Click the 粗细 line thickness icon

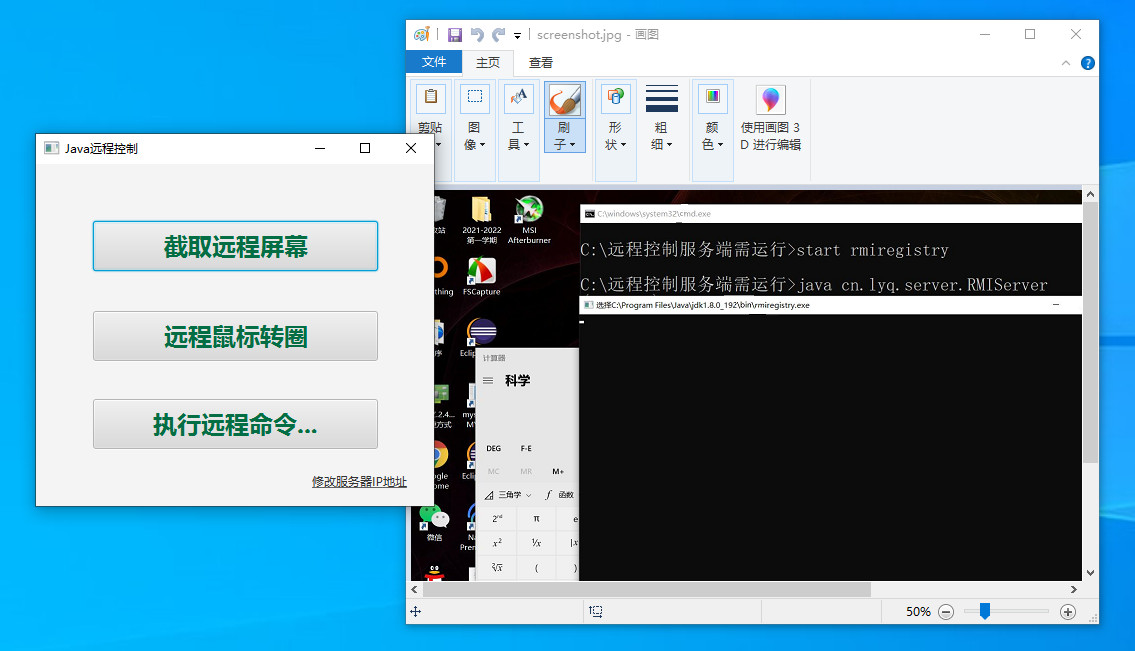click(662, 98)
